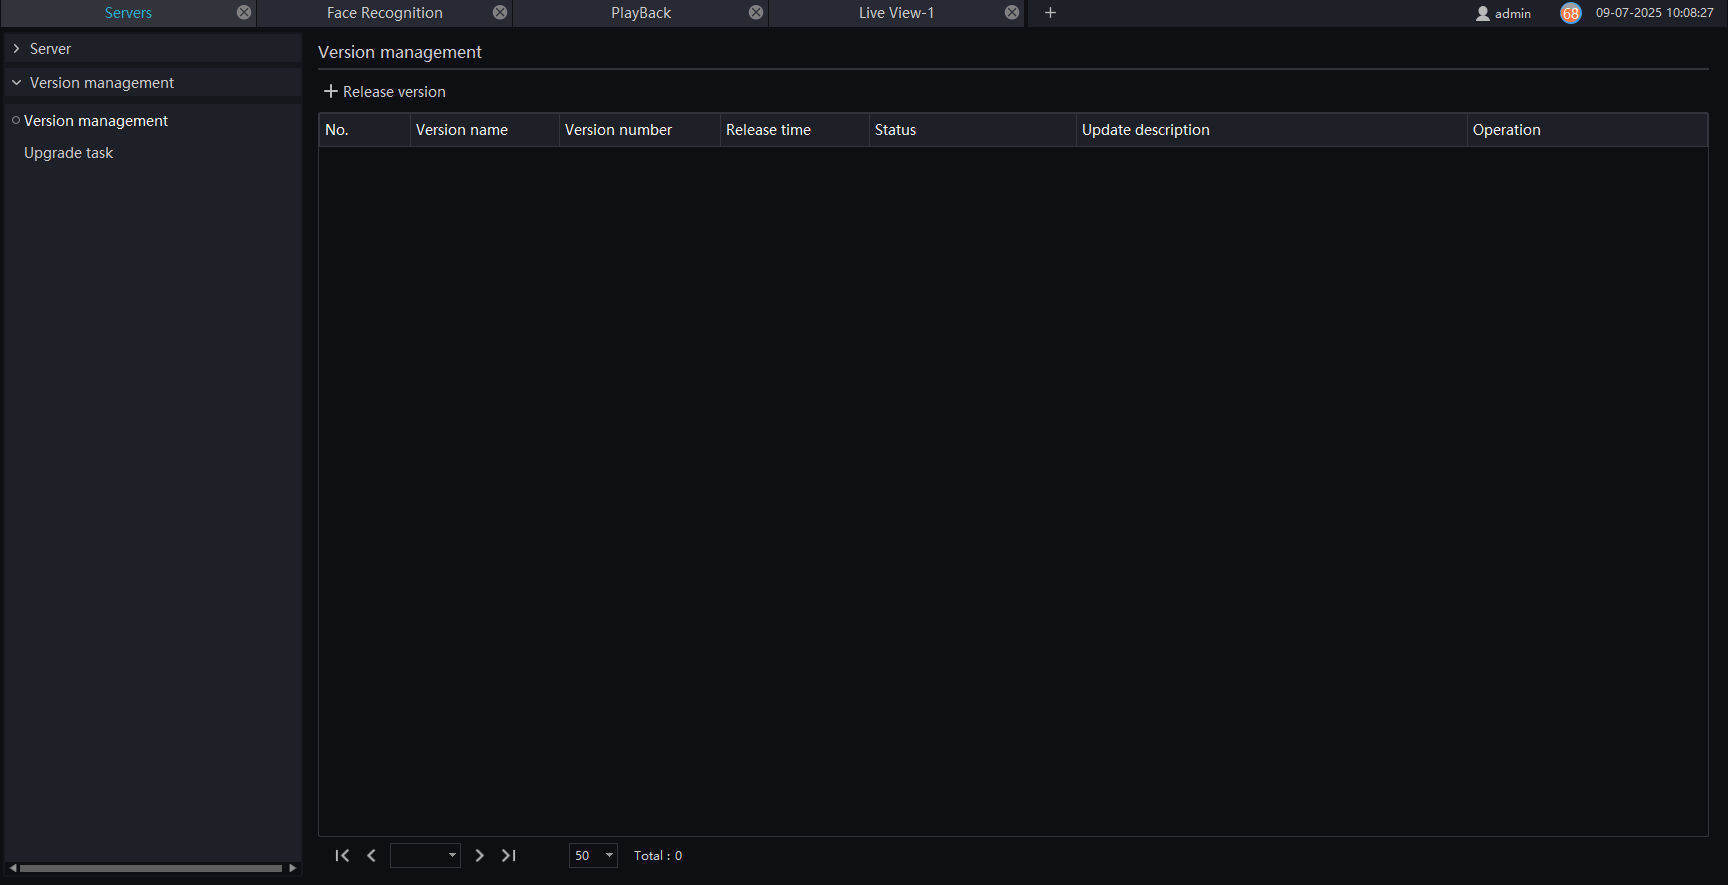Click the date and time display
The height and width of the screenshot is (885, 1728).
point(1655,13)
